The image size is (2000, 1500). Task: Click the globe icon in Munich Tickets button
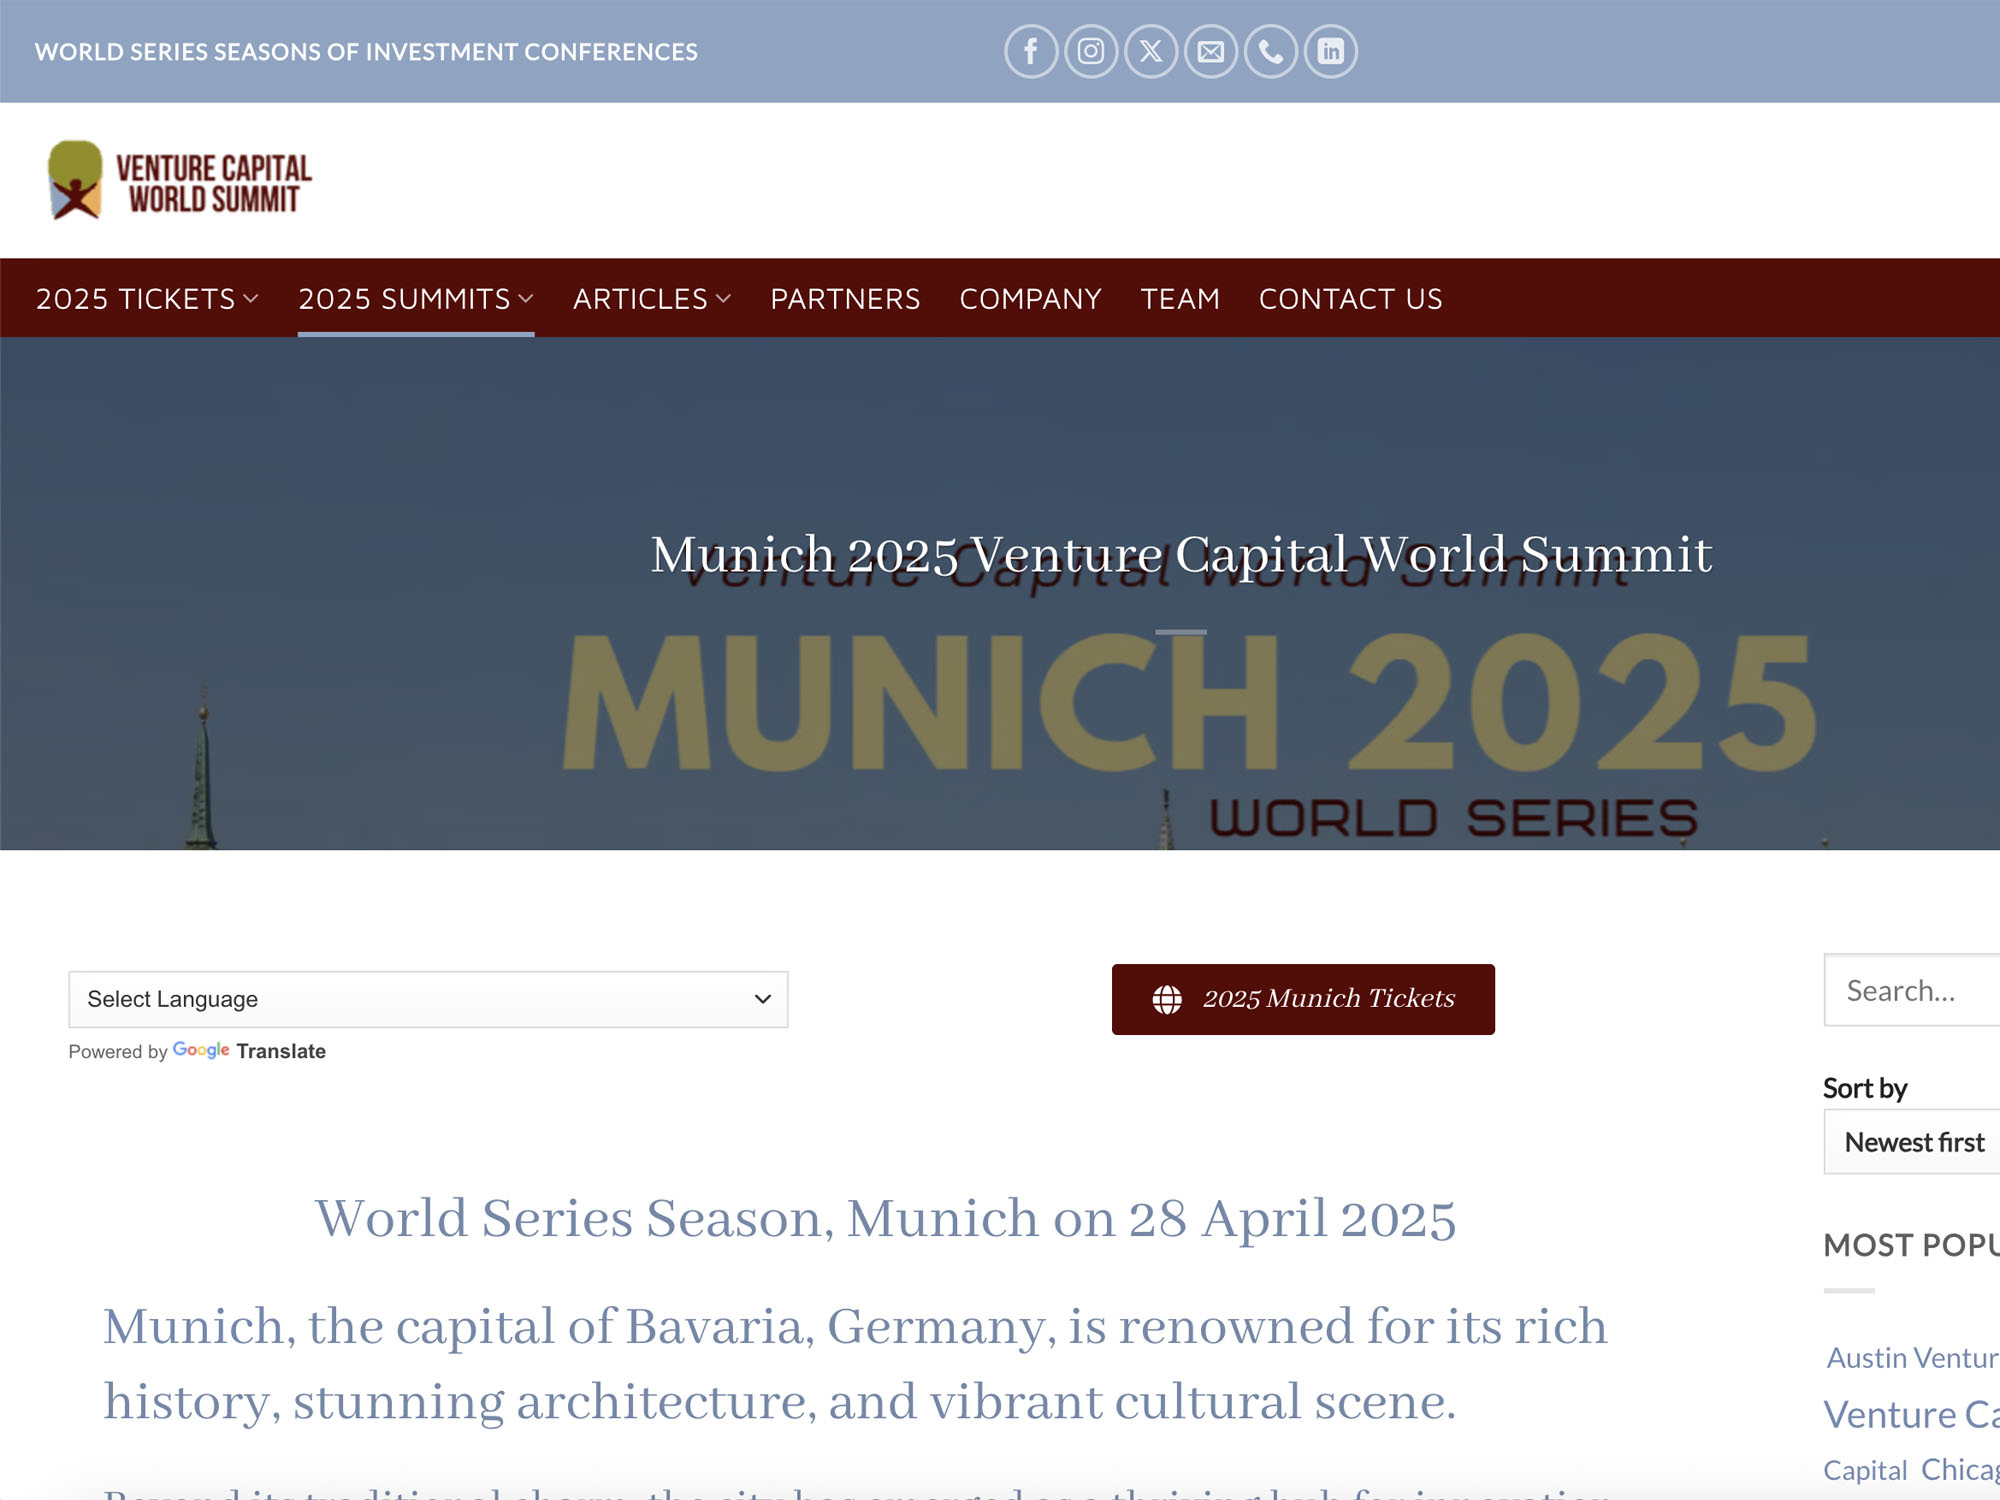pyautogui.click(x=1167, y=999)
